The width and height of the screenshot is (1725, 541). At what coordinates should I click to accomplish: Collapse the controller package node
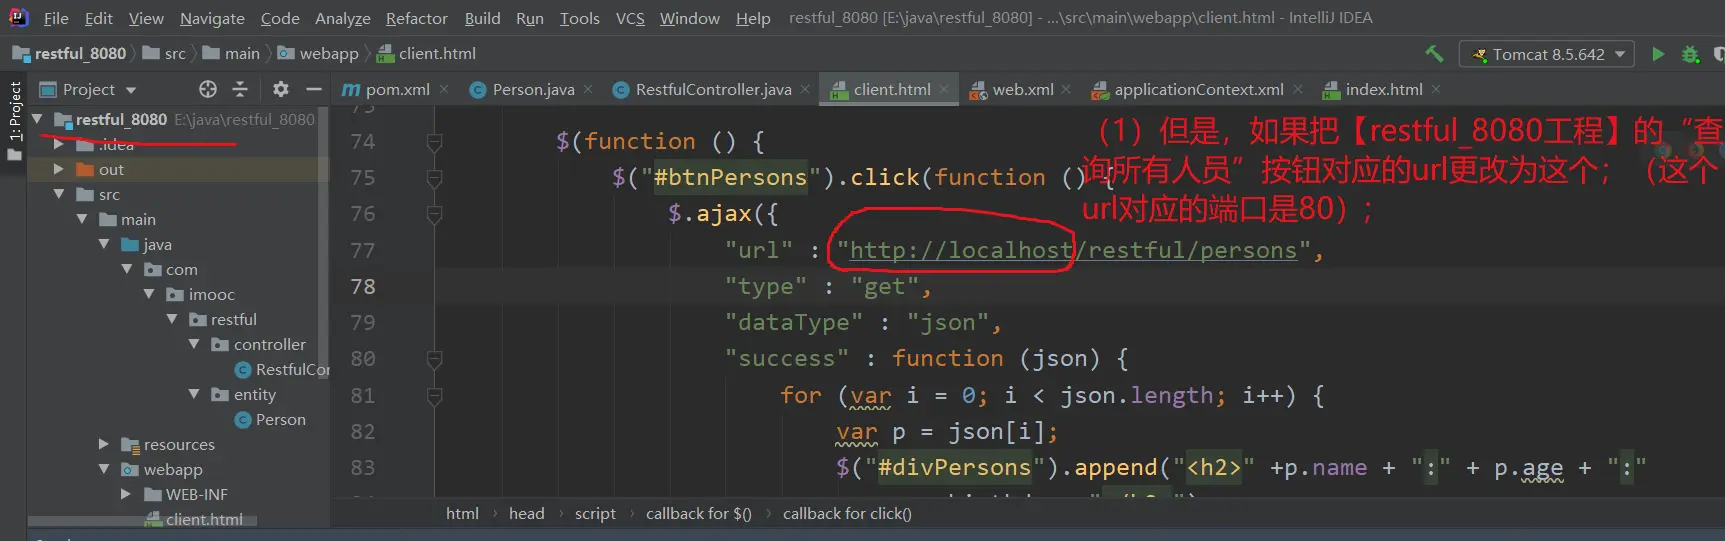pos(194,344)
